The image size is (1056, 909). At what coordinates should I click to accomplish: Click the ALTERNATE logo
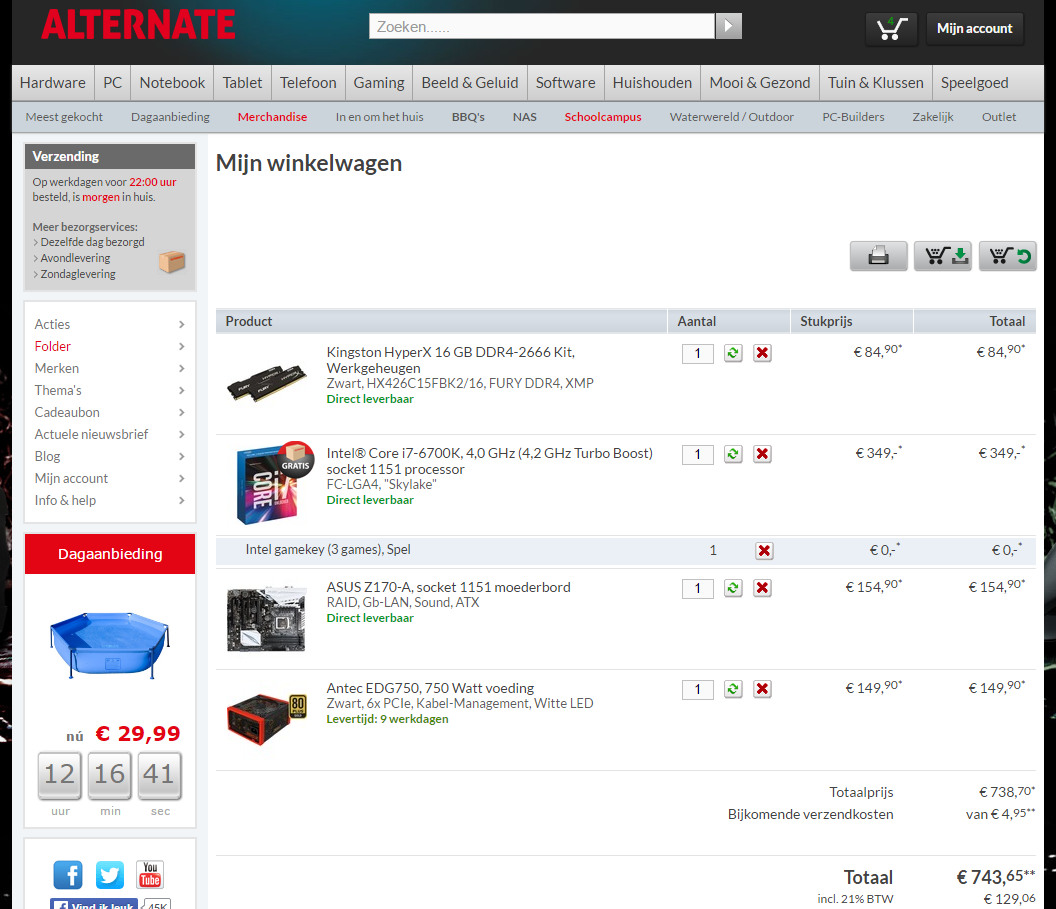coord(138,25)
